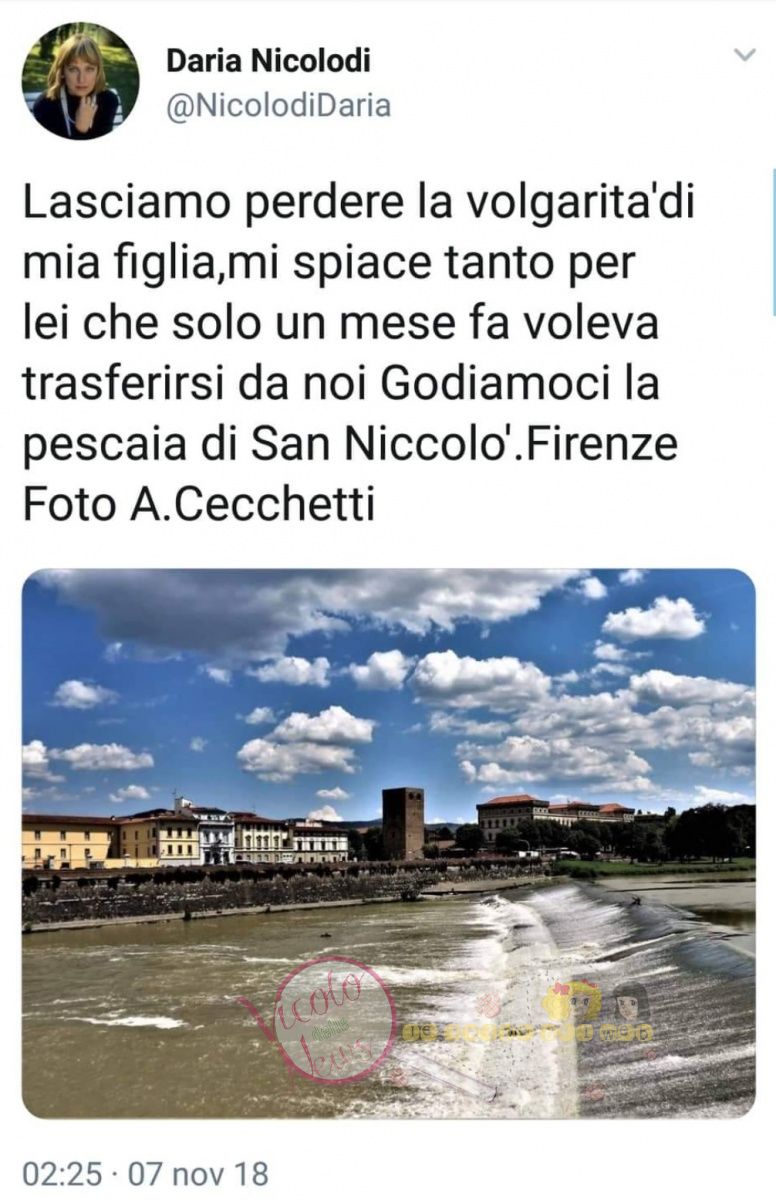Open the @NicolodiDaria handle
Viewport: 776px width, 1200px height.
pos(278,106)
